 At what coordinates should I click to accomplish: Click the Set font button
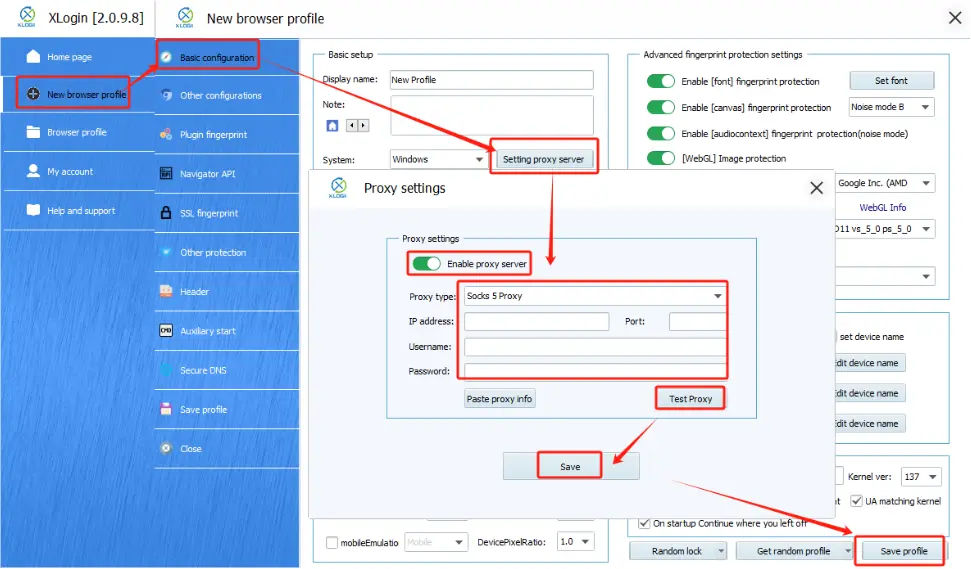(891, 81)
